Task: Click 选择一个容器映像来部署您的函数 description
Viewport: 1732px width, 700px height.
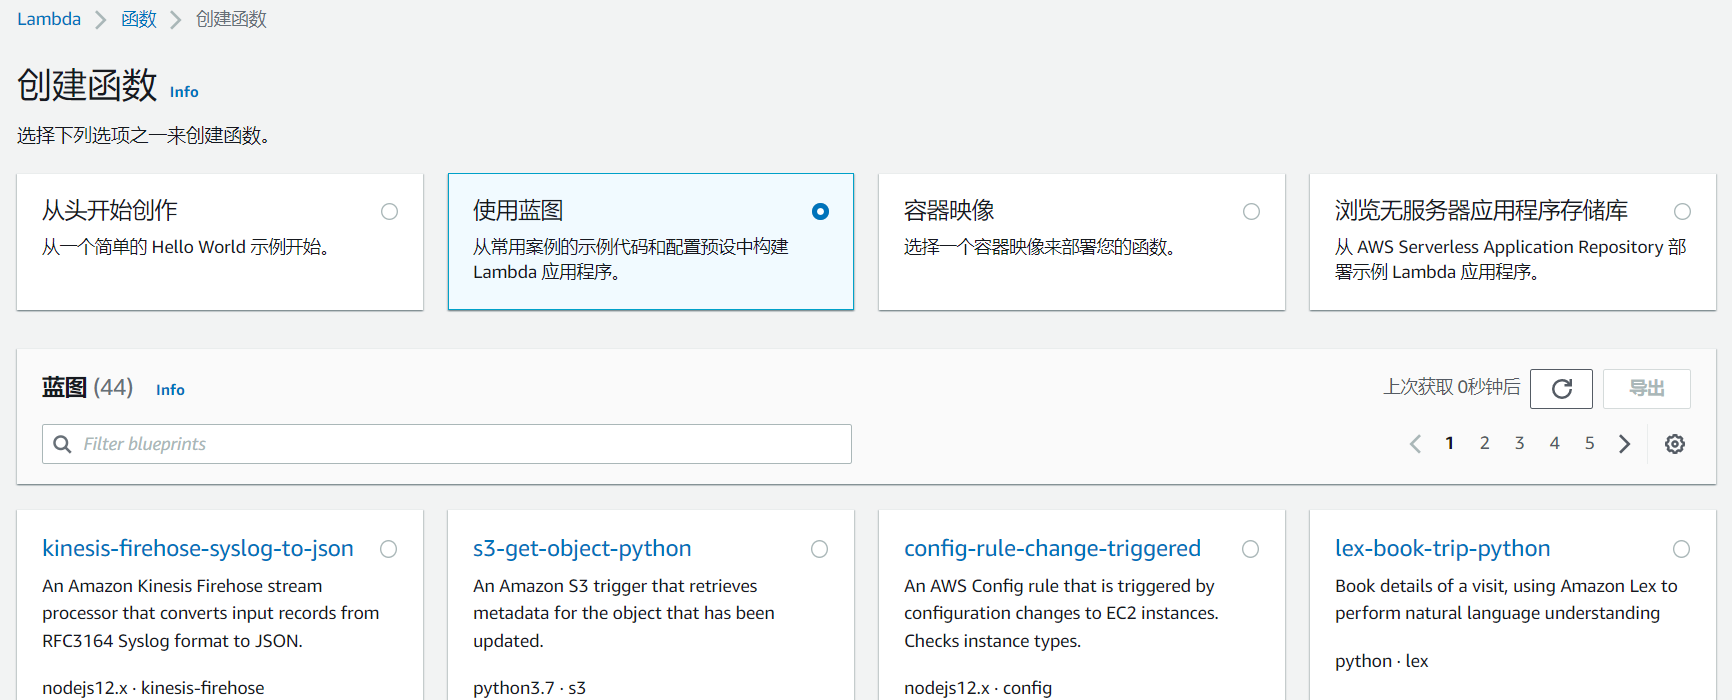Action: [1040, 247]
